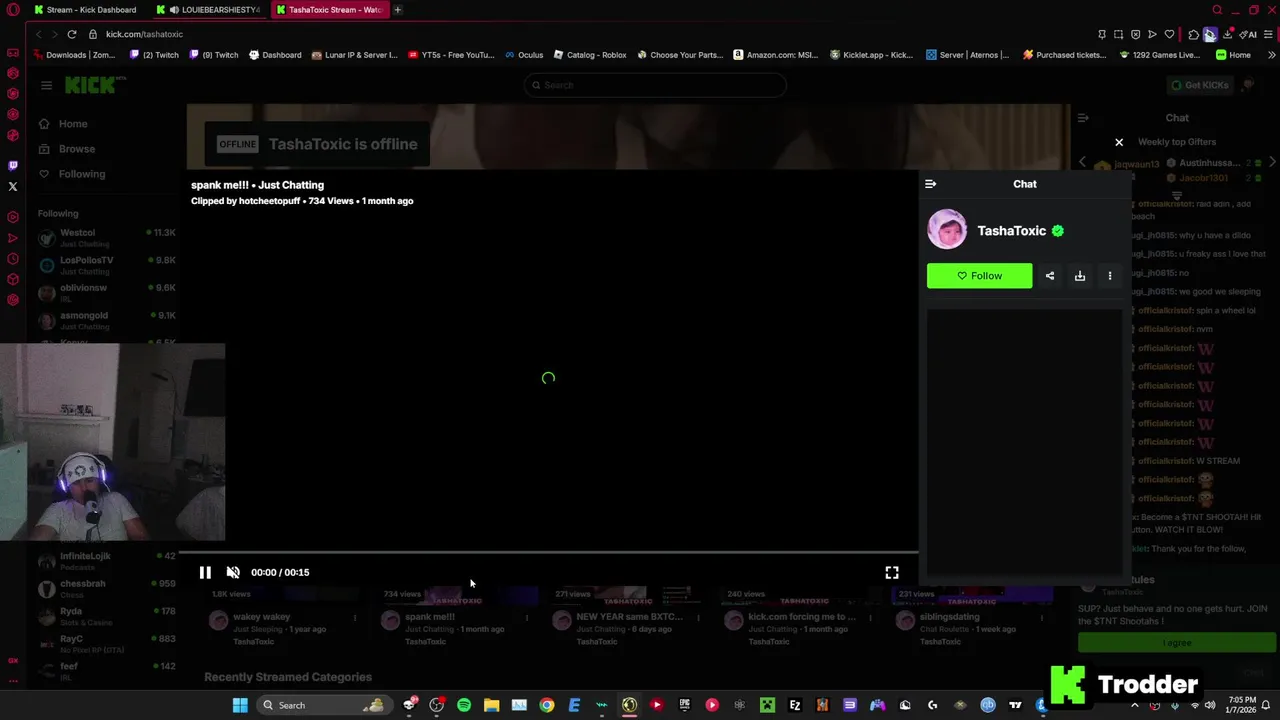1280x720 pixels.
Task: Toggle Kick sidebar hamburger menu
Action: coord(46,85)
